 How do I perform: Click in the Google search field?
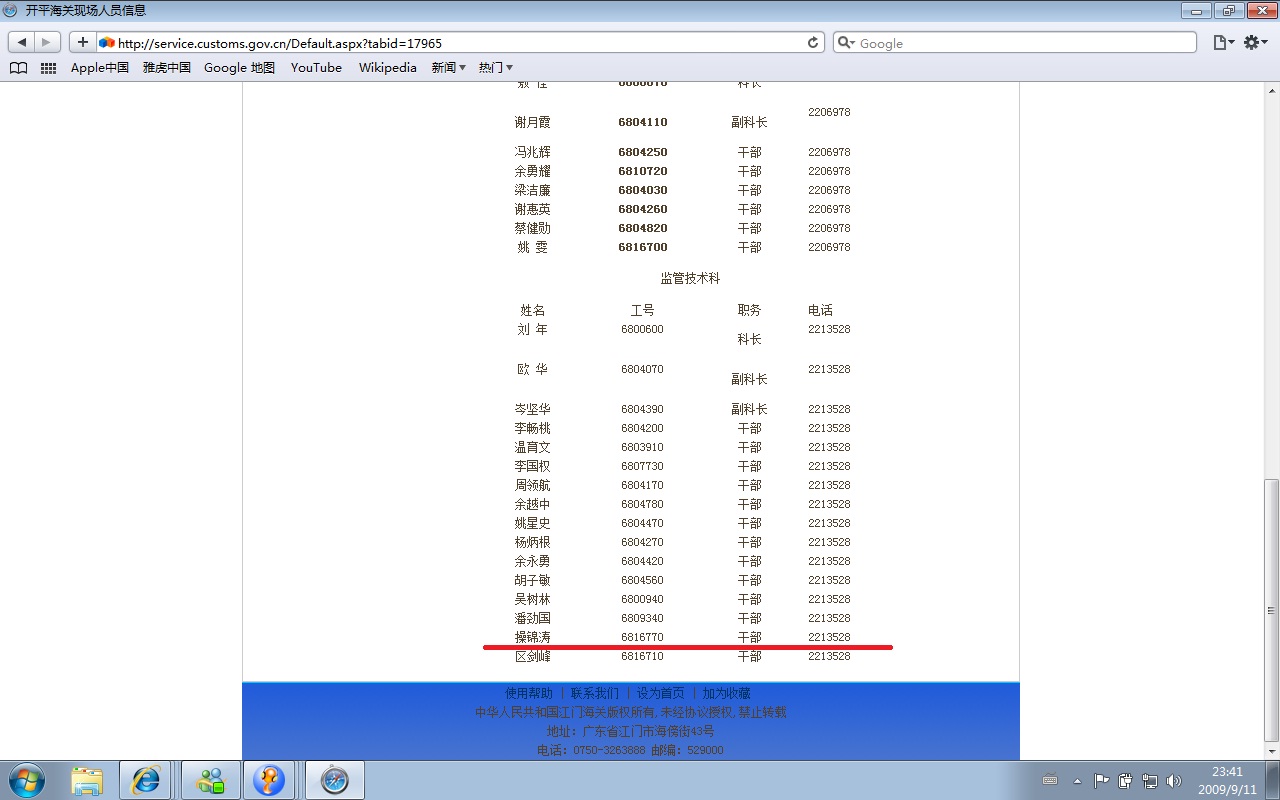pos(1020,43)
